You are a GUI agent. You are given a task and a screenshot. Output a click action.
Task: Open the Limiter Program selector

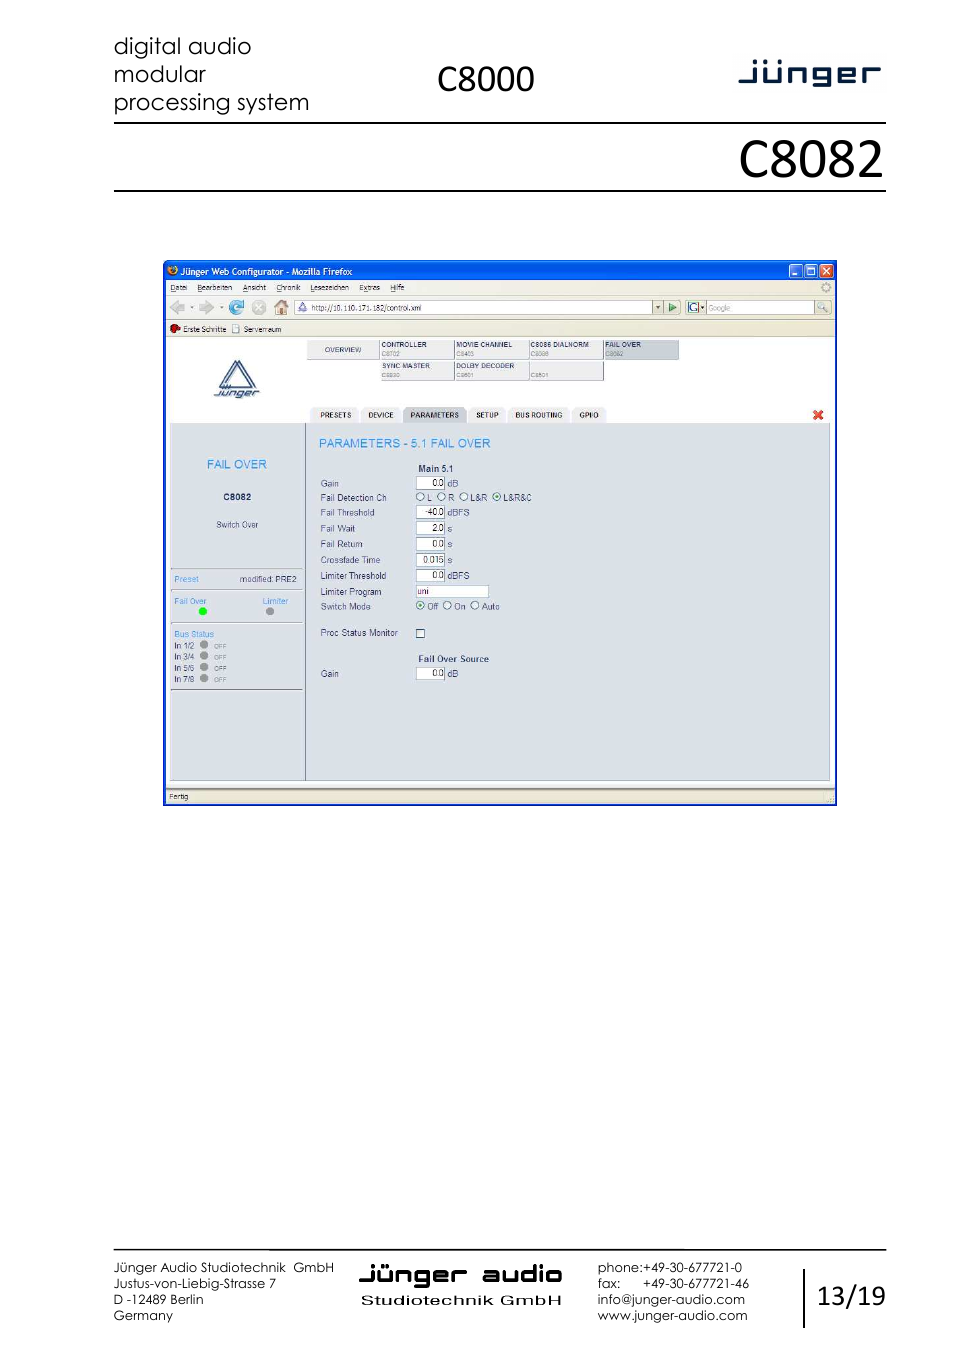pyautogui.click(x=452, y=591)
